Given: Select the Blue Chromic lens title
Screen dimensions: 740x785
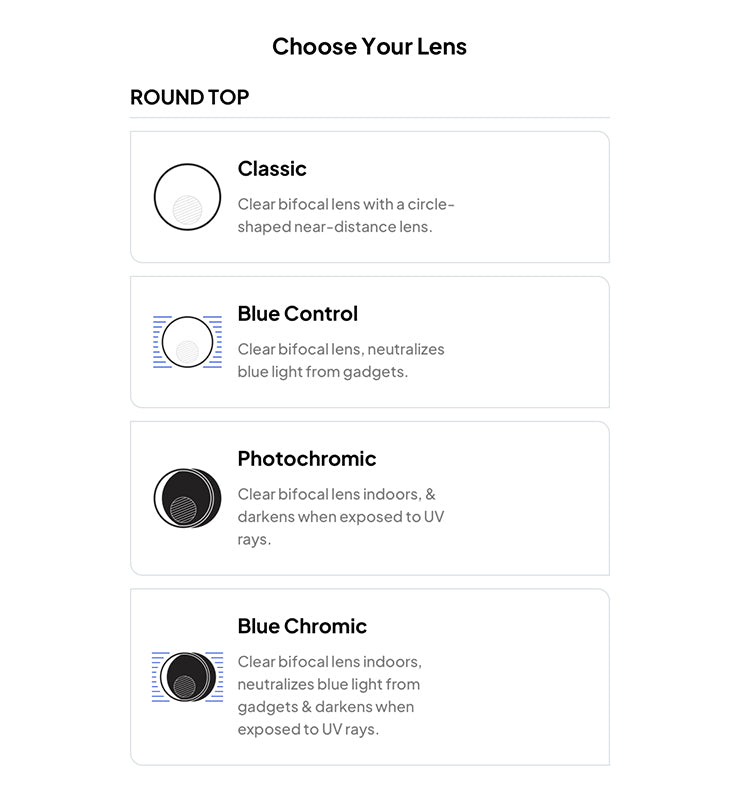Looking at the screenshot, I should (x=302, y=626).
